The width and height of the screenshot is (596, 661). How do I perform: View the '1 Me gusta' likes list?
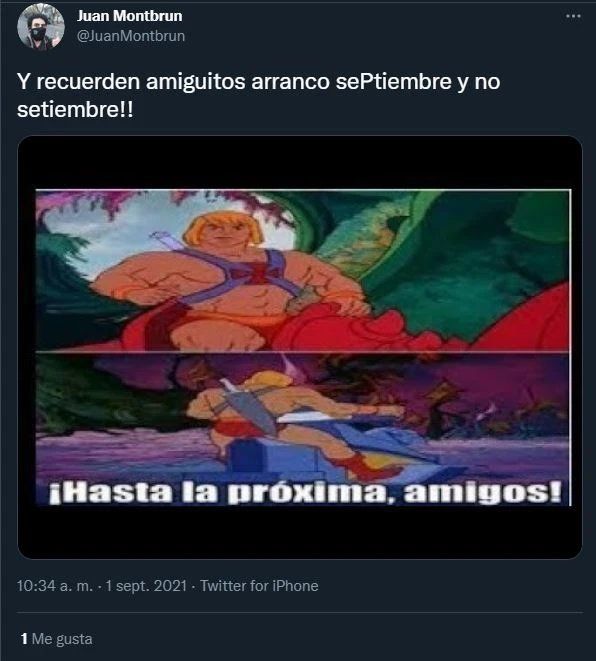click(56, 639)
